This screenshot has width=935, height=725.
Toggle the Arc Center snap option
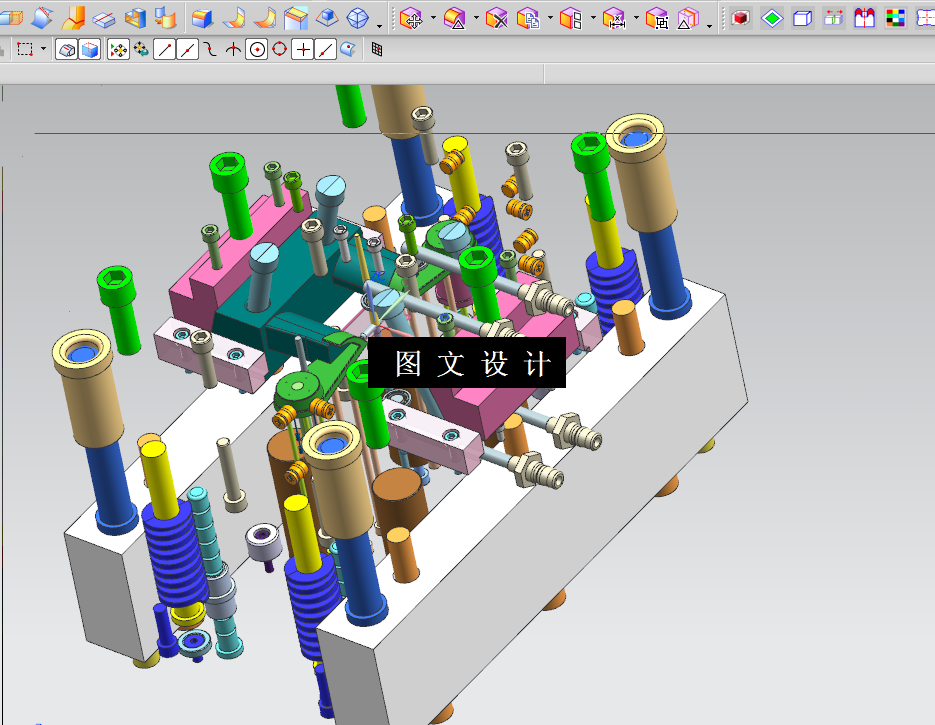coord(256,49)
